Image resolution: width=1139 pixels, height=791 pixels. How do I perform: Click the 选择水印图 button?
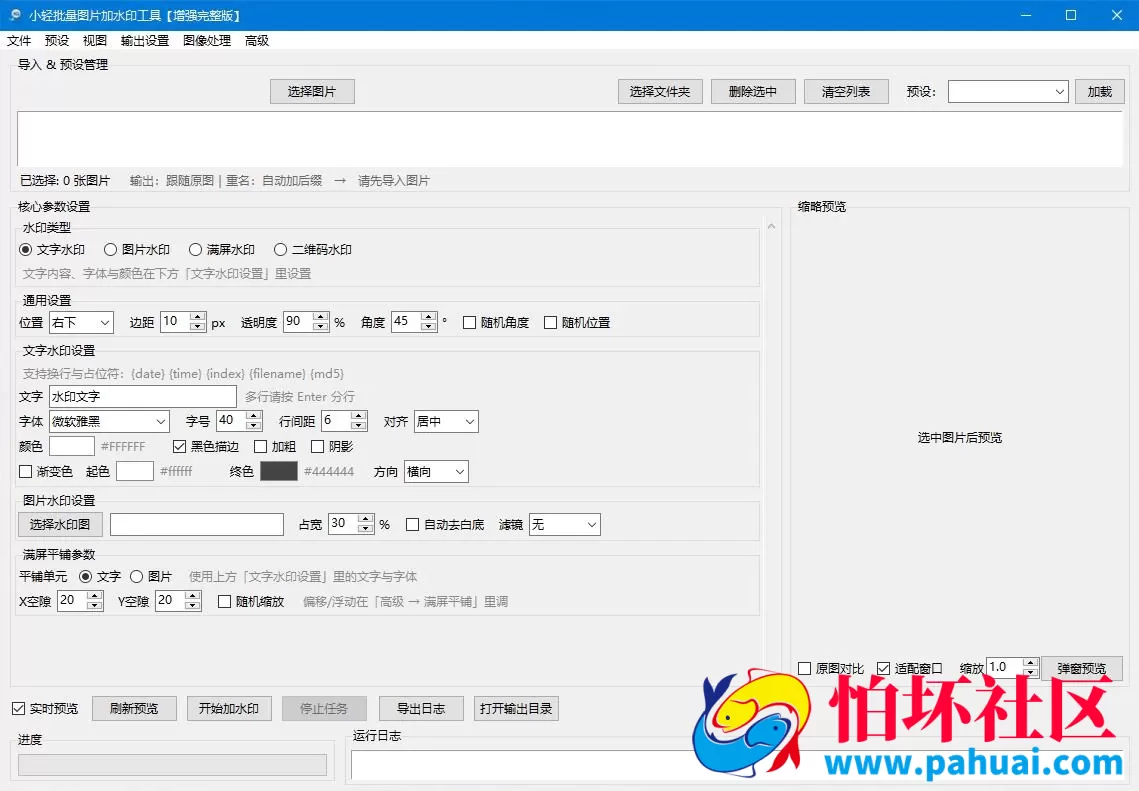click(x=60, y=524)
